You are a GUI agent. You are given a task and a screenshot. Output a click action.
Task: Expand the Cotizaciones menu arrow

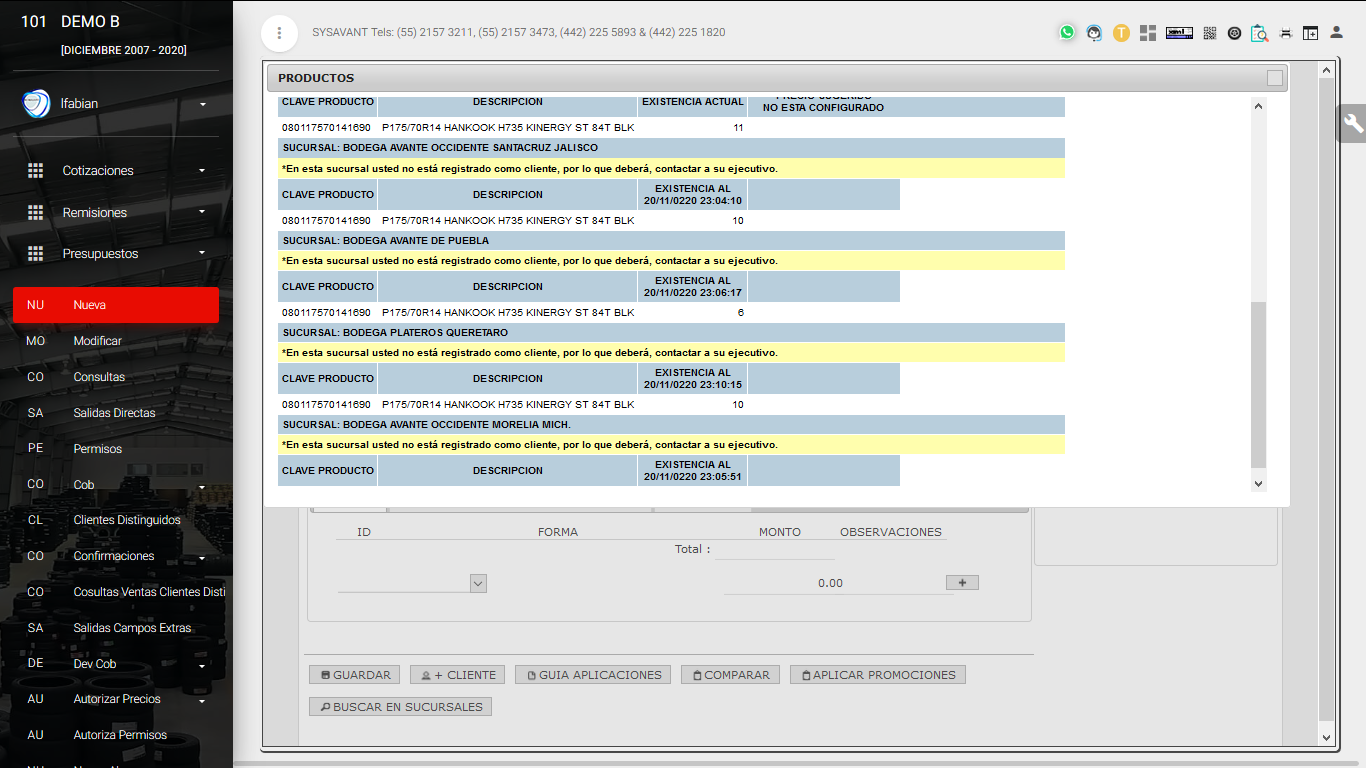pyautogui.click(x=202, y=170)
